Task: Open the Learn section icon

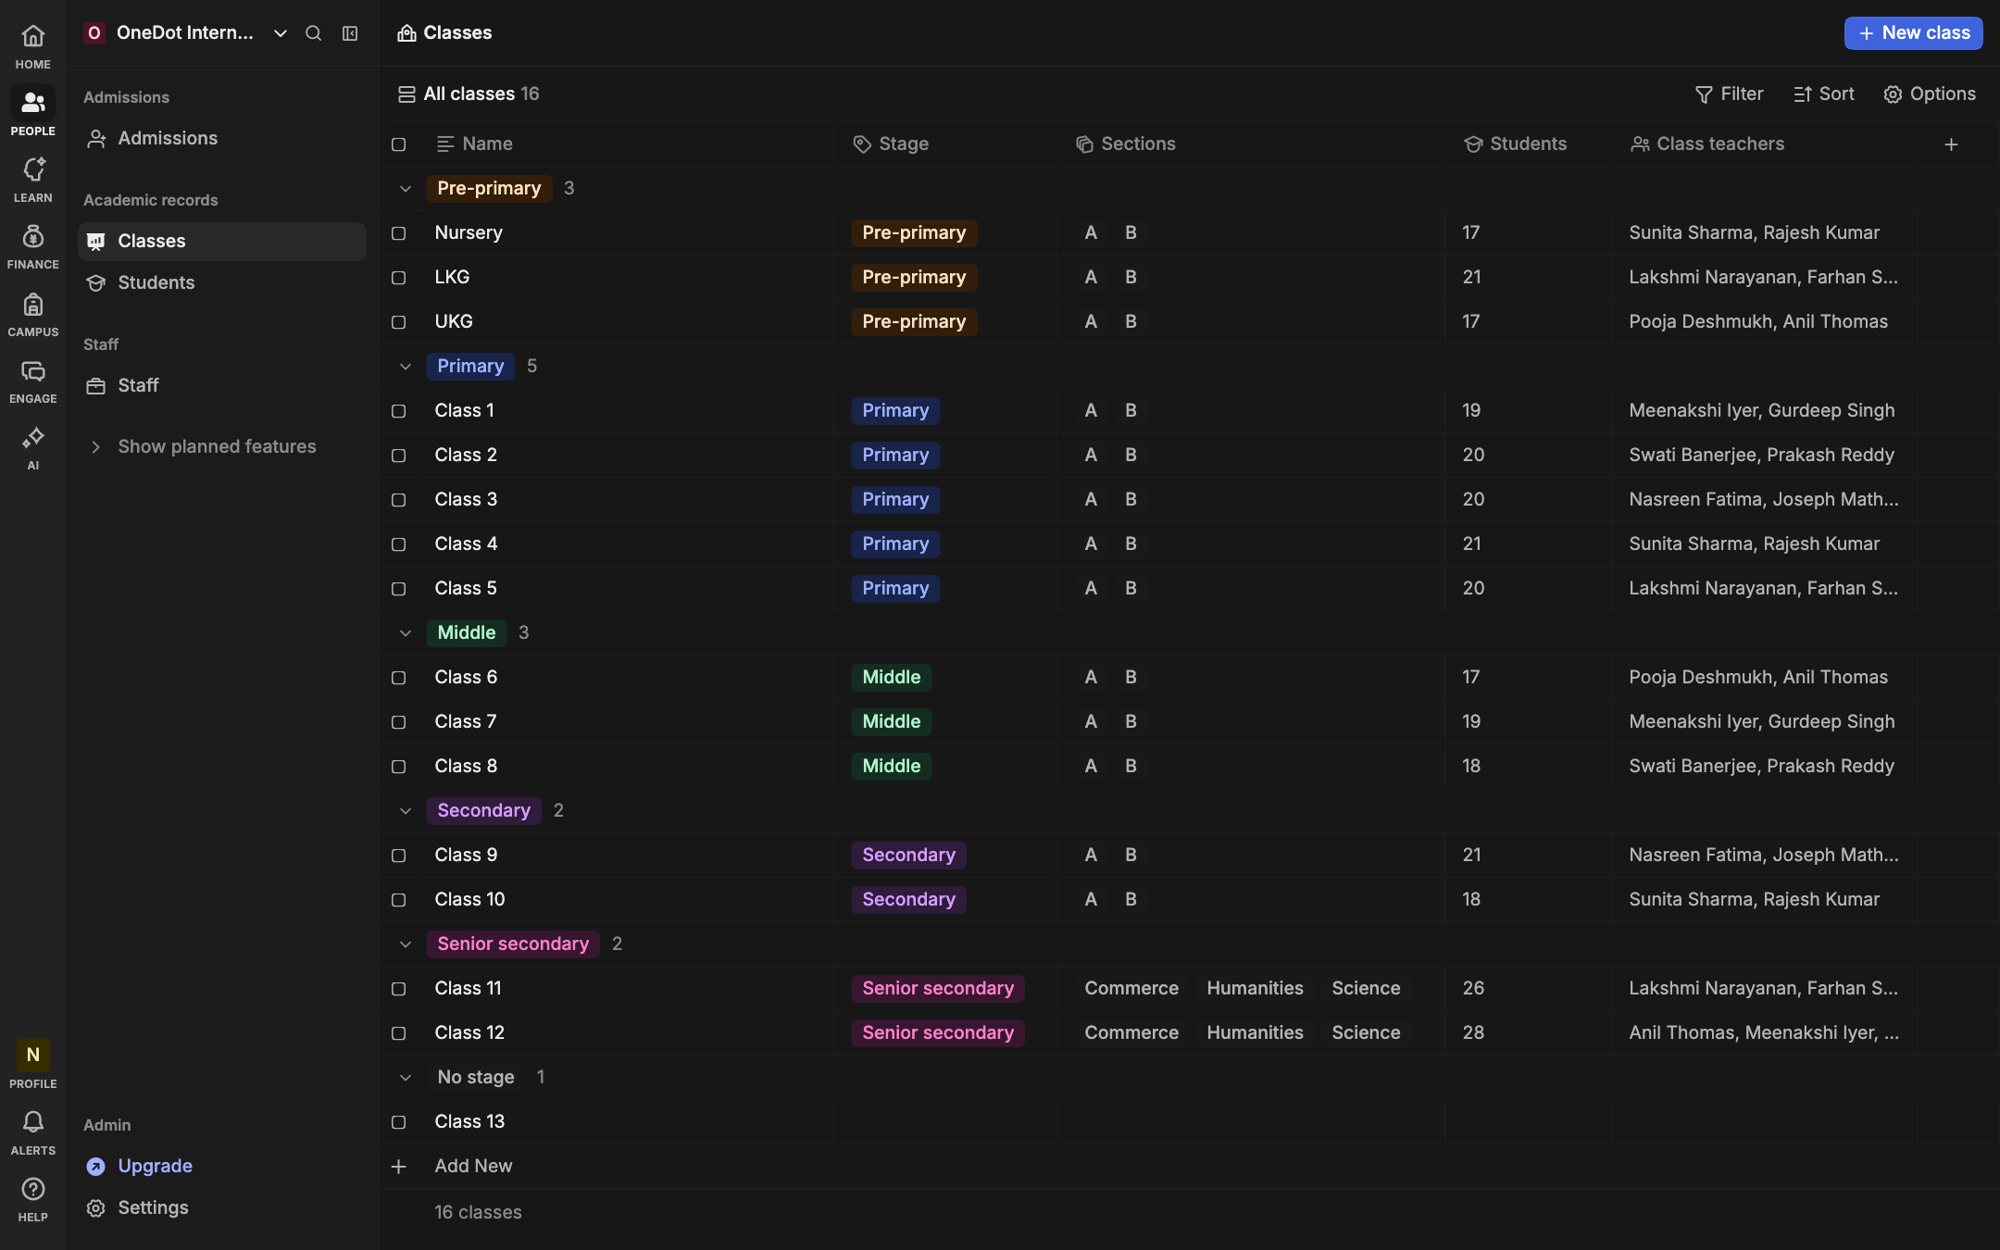Action: coord(33,170)
